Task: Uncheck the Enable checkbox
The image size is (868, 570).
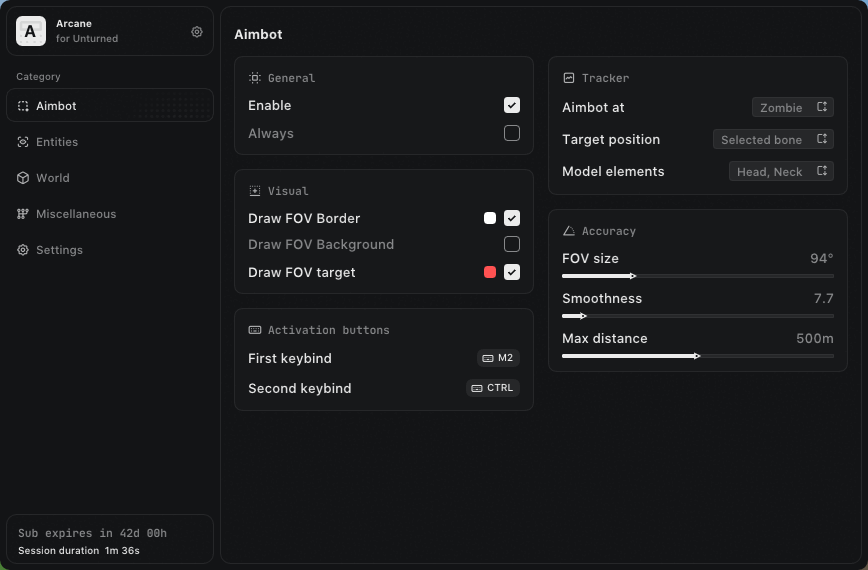Action: [x=512, y=105]
